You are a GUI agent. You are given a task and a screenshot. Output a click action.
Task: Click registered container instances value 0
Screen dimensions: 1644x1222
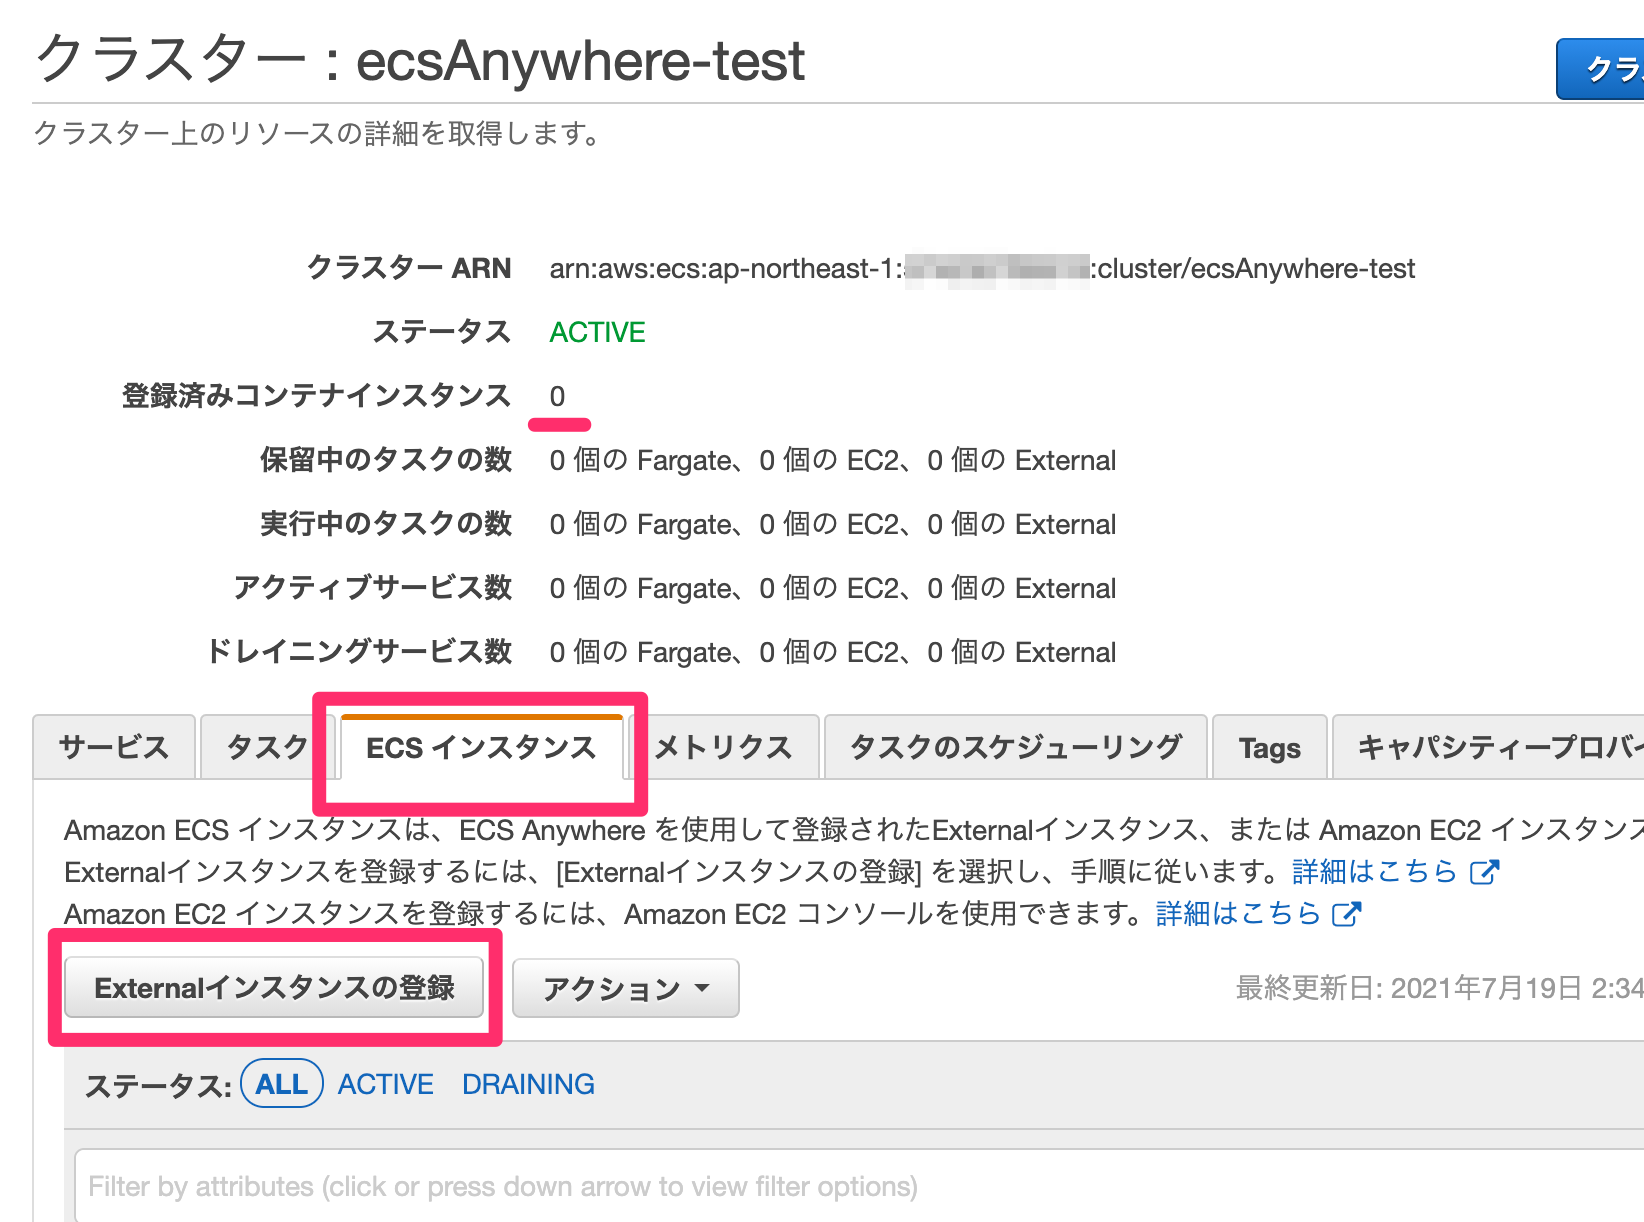click(x=557, y=396)
